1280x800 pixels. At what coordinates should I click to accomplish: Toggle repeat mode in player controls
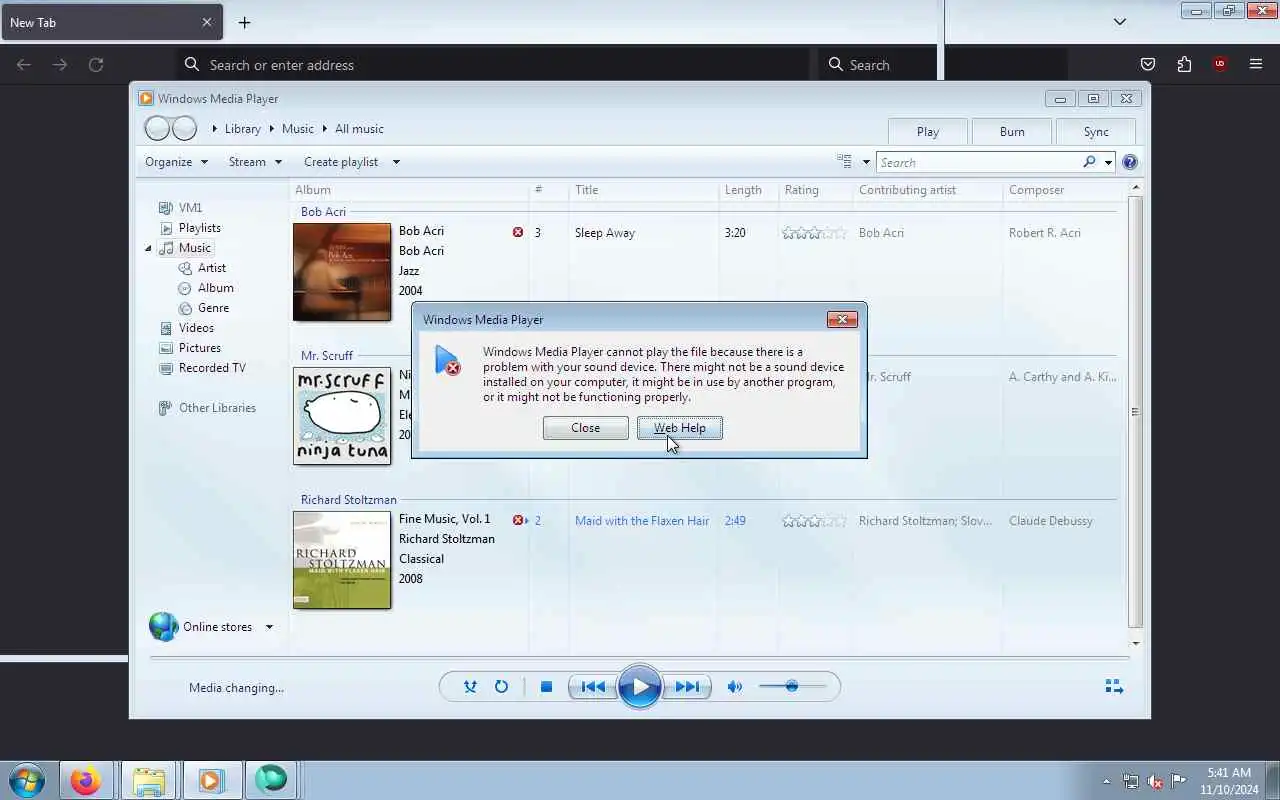(x=501, y=687)
